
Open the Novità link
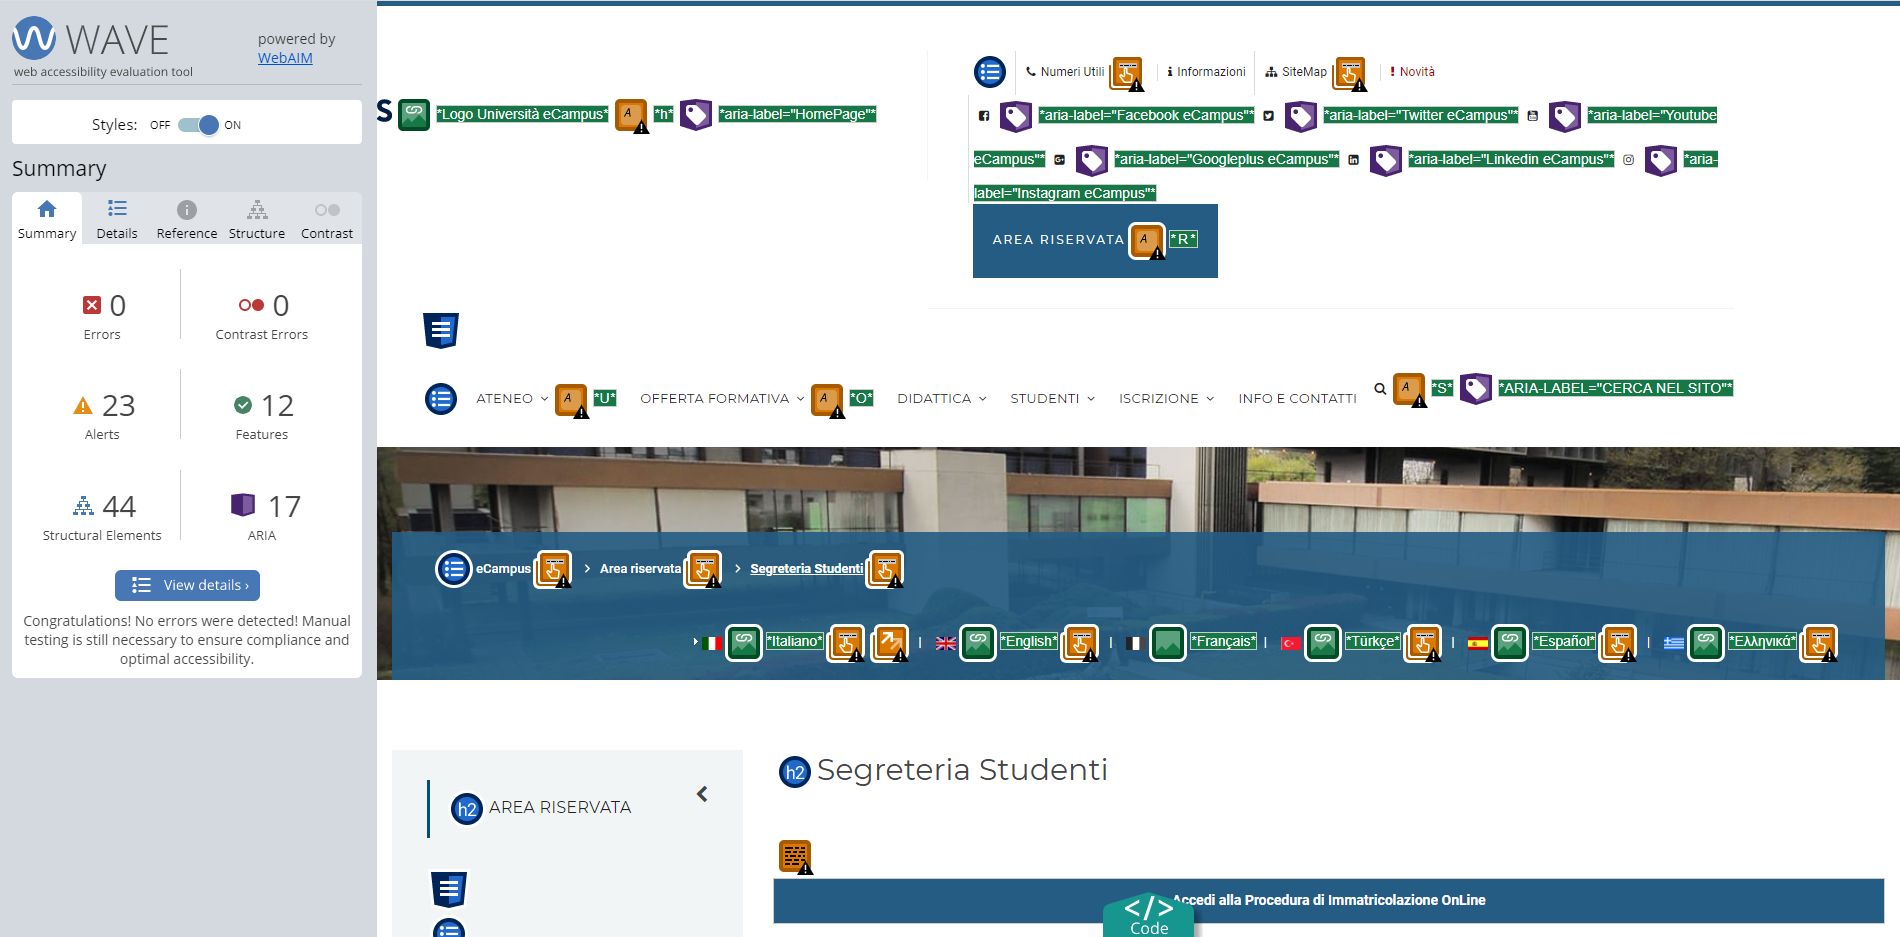[x=1412, y=72]
